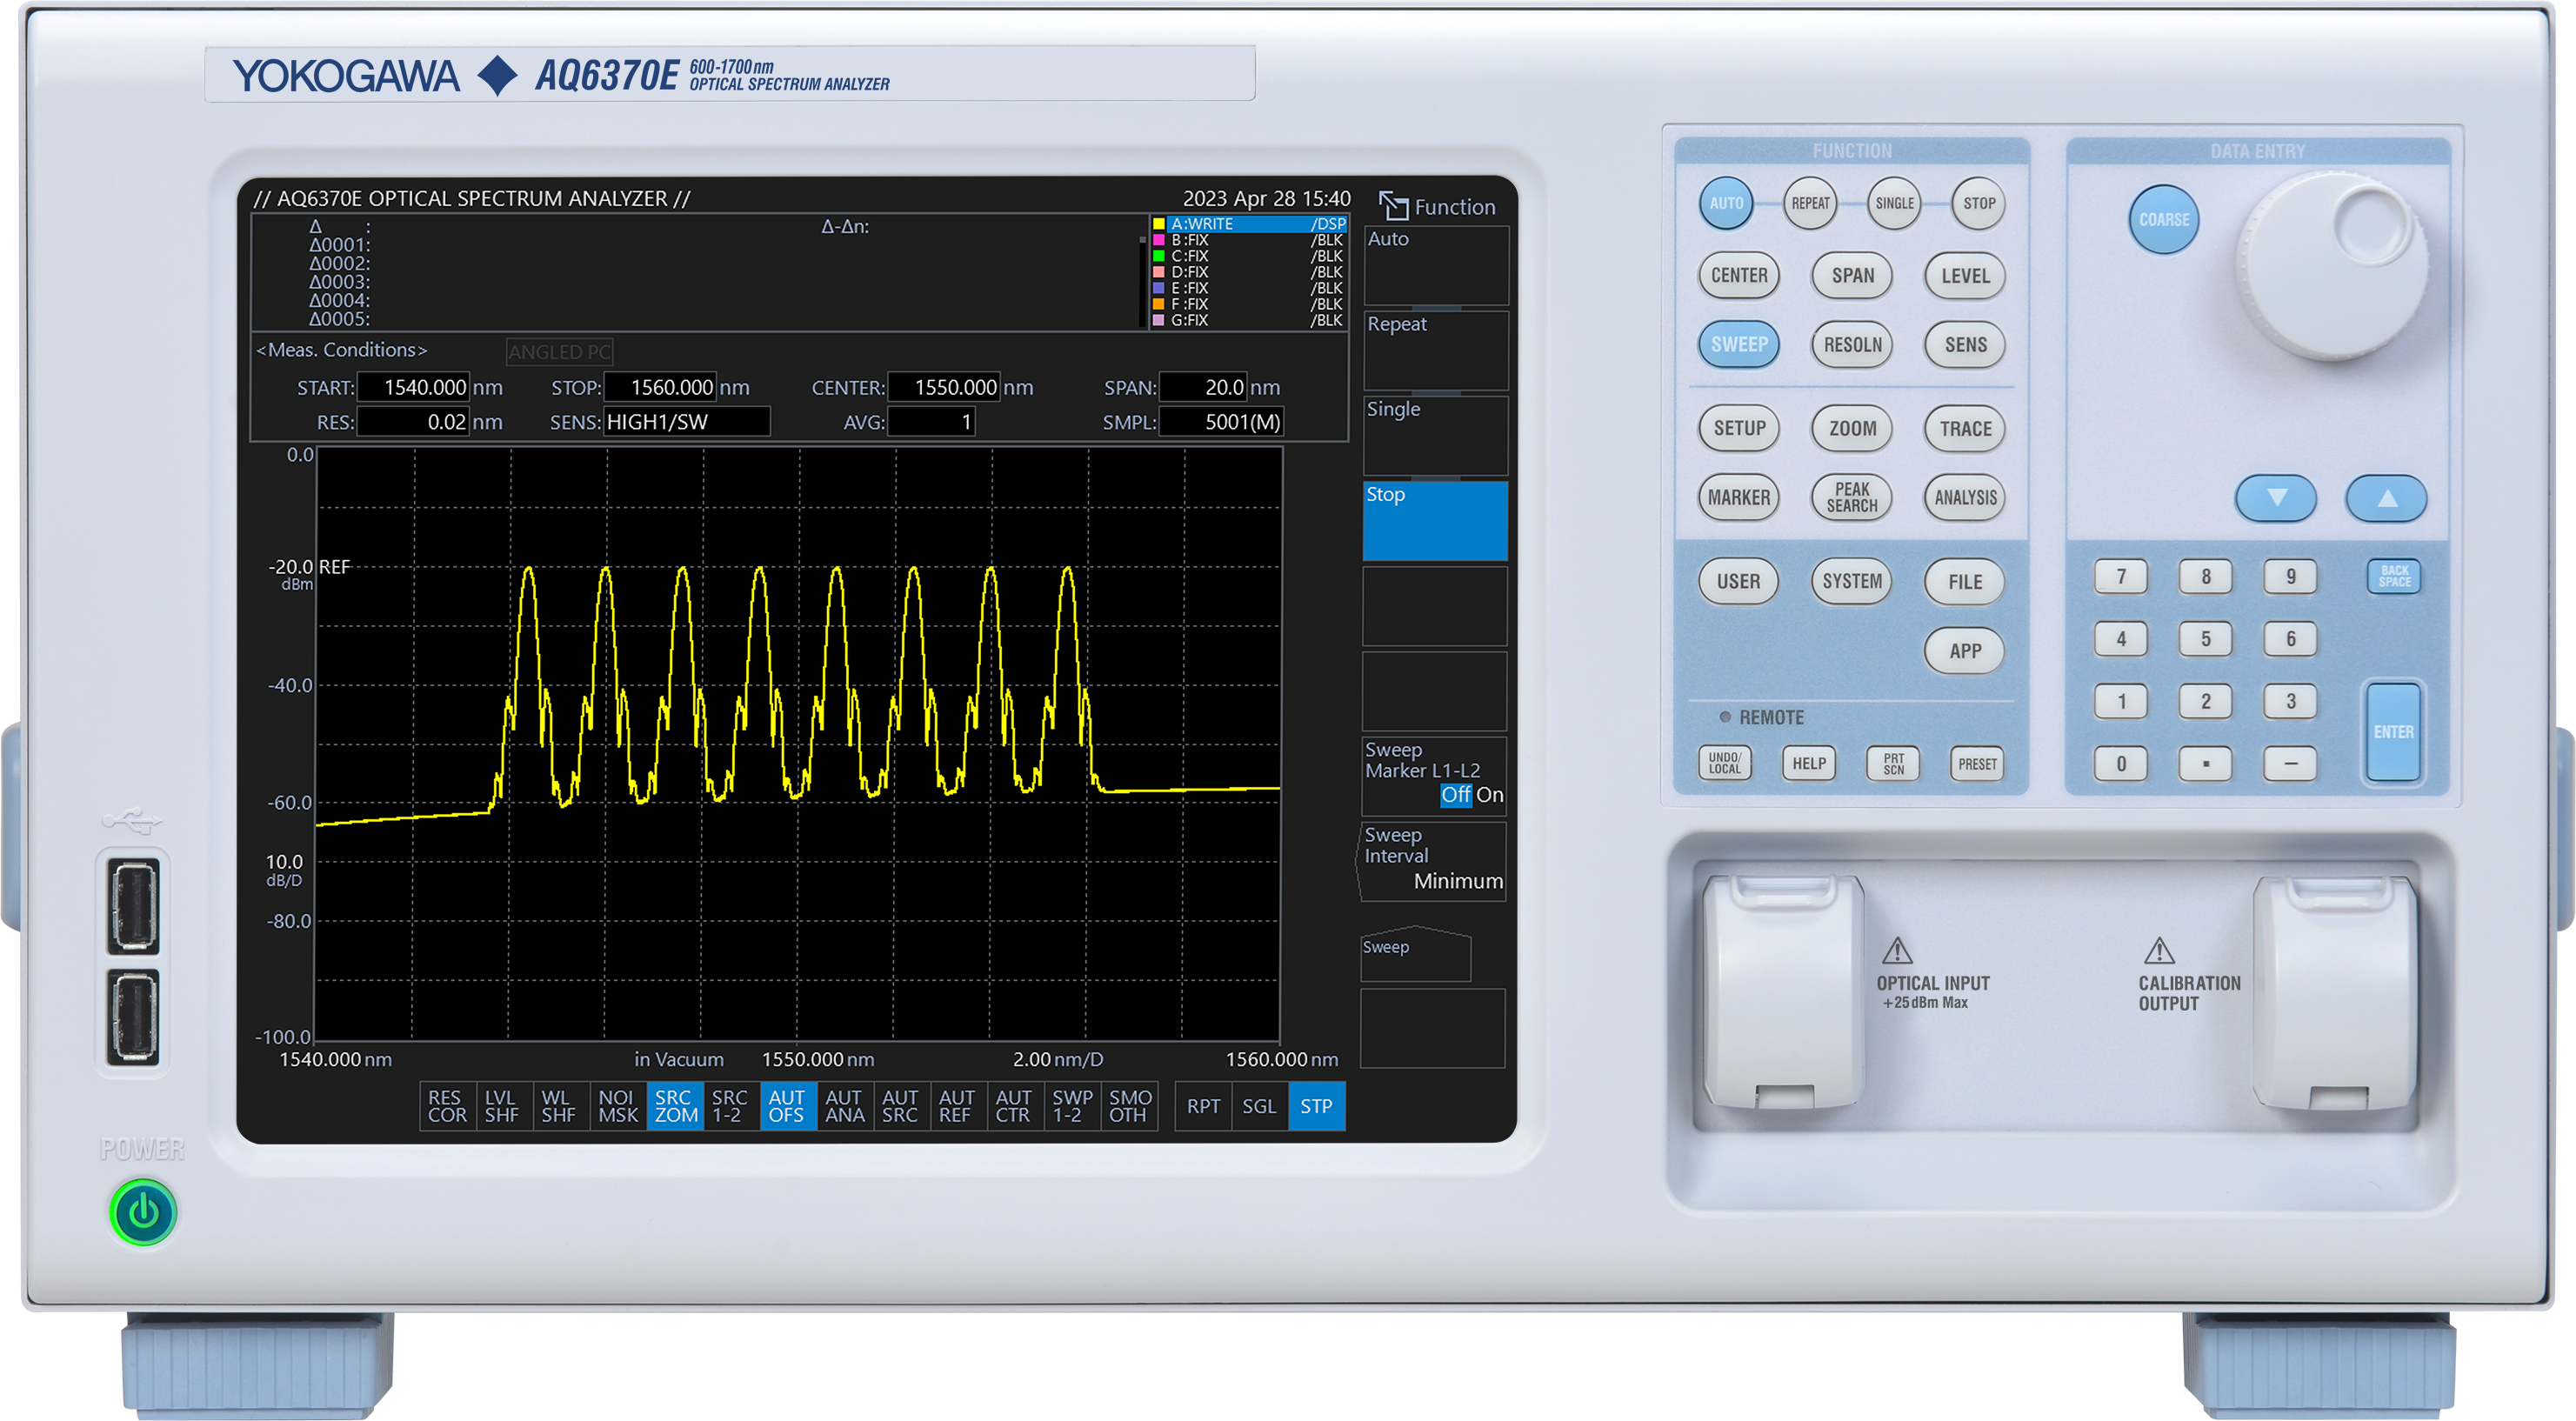
Task: Toggle the SRC ZOM status indicator
Action: [675, 1106]
